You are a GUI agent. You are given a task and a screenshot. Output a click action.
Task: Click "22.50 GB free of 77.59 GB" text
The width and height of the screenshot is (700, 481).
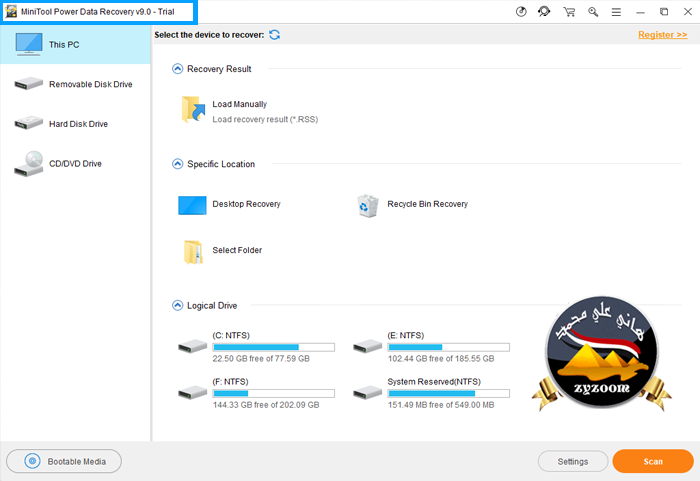coord(261,359)
